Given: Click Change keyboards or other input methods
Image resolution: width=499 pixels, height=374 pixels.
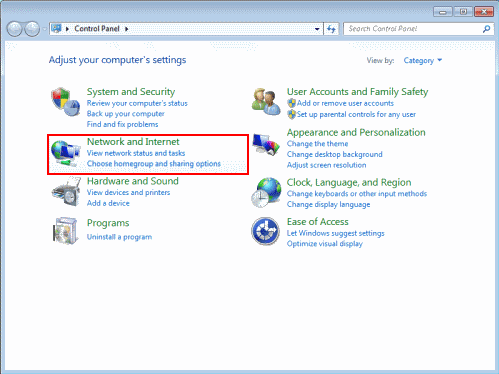Looking at the screenshot, I should tap(357, 194).
